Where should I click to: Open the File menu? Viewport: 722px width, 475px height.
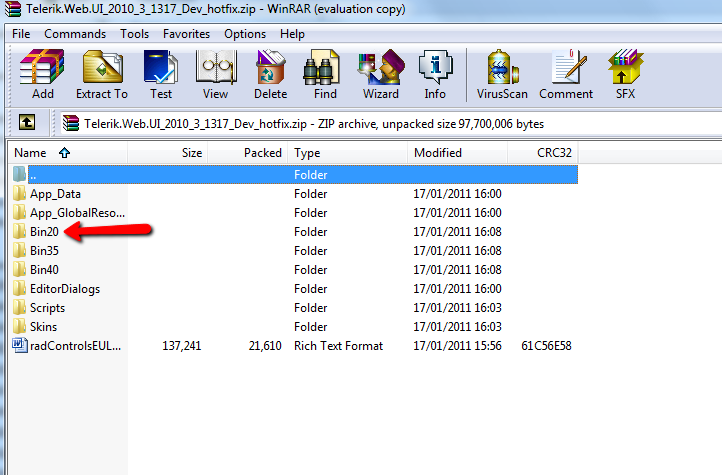pyautogui.click(x=21, y=34)
